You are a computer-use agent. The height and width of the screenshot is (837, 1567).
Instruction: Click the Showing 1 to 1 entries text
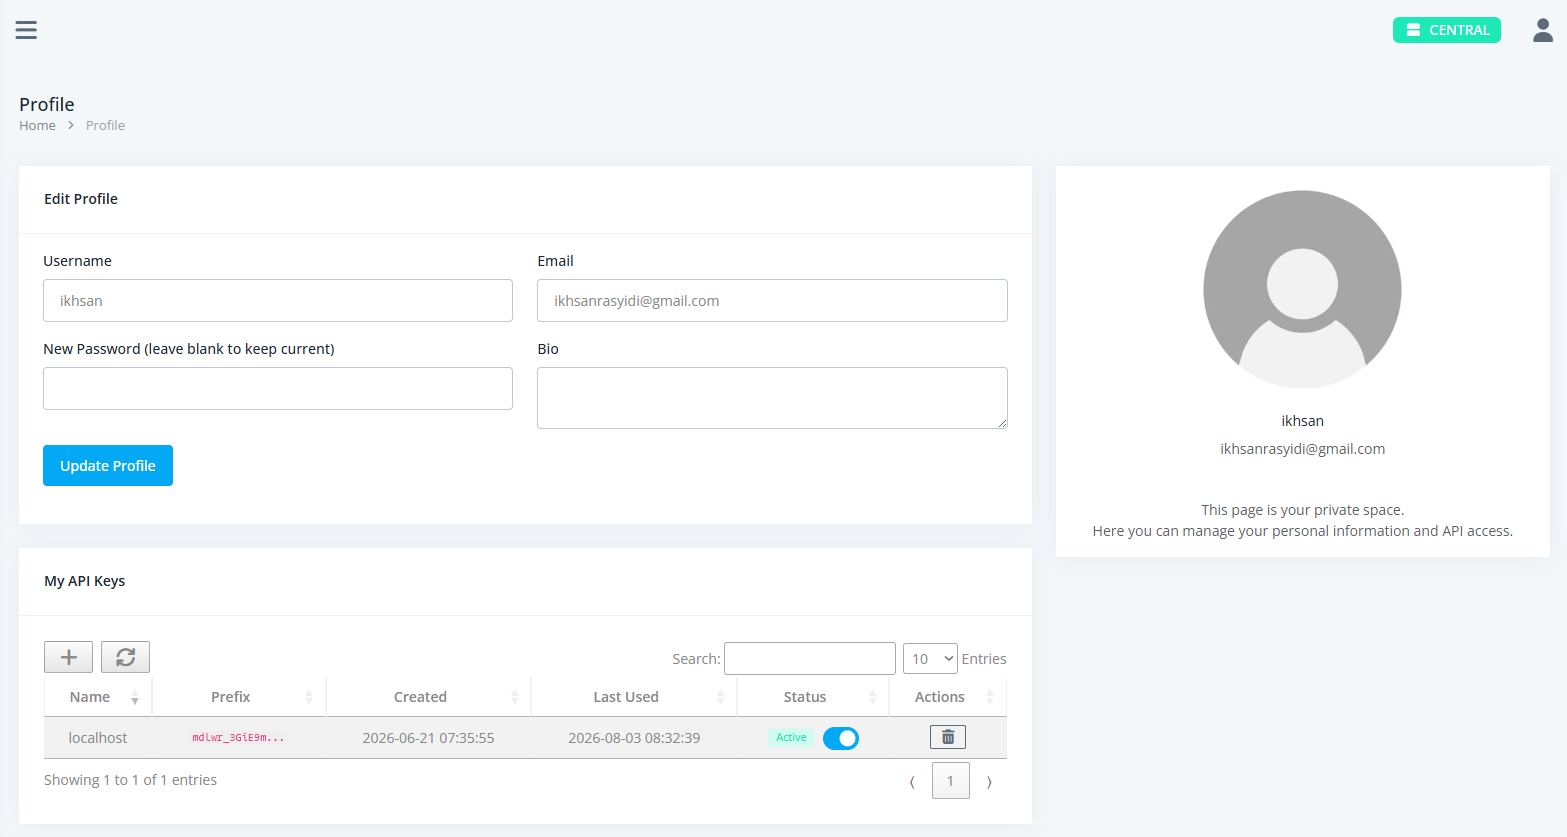130,780
